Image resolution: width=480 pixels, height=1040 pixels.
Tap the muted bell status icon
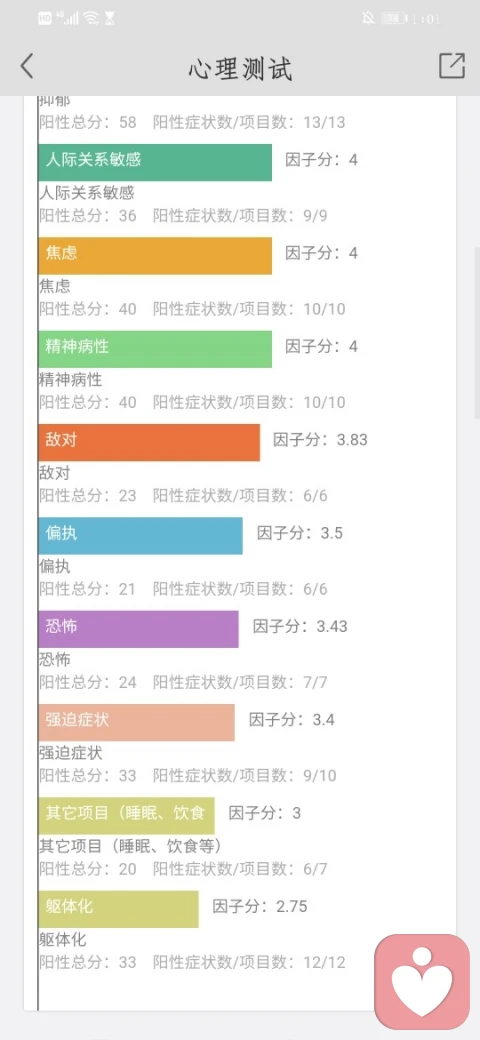(x=368, y=19)
